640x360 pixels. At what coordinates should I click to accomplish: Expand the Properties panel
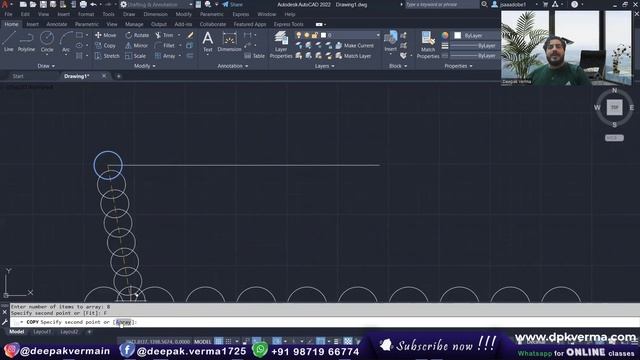click(458, 66)
